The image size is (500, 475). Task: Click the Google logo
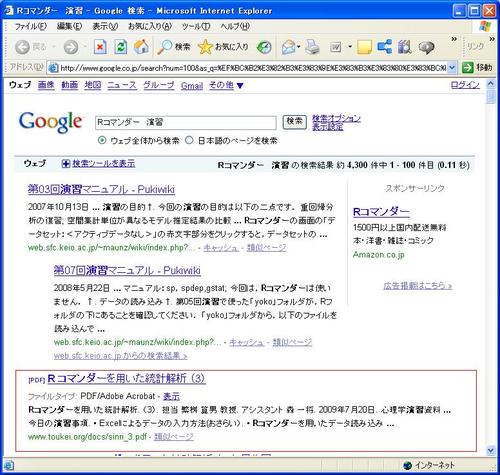(x=50, y=122)
